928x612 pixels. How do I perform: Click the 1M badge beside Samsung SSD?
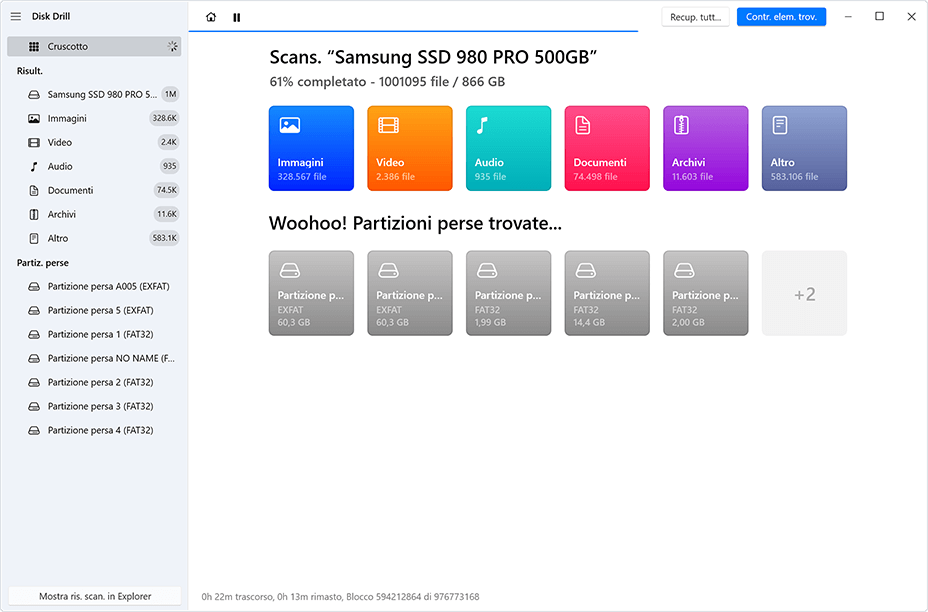tap(170, 94)
